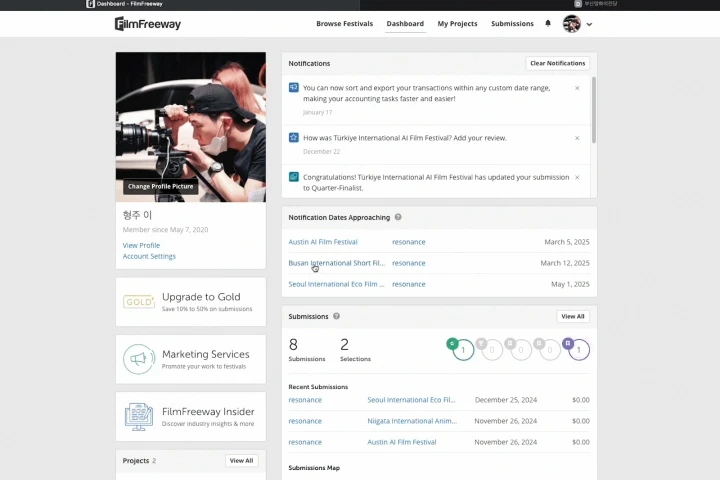Open resonance in December 25 submission row
The width and height of the screenshot is (720, 480).
[x=305, y=400]
